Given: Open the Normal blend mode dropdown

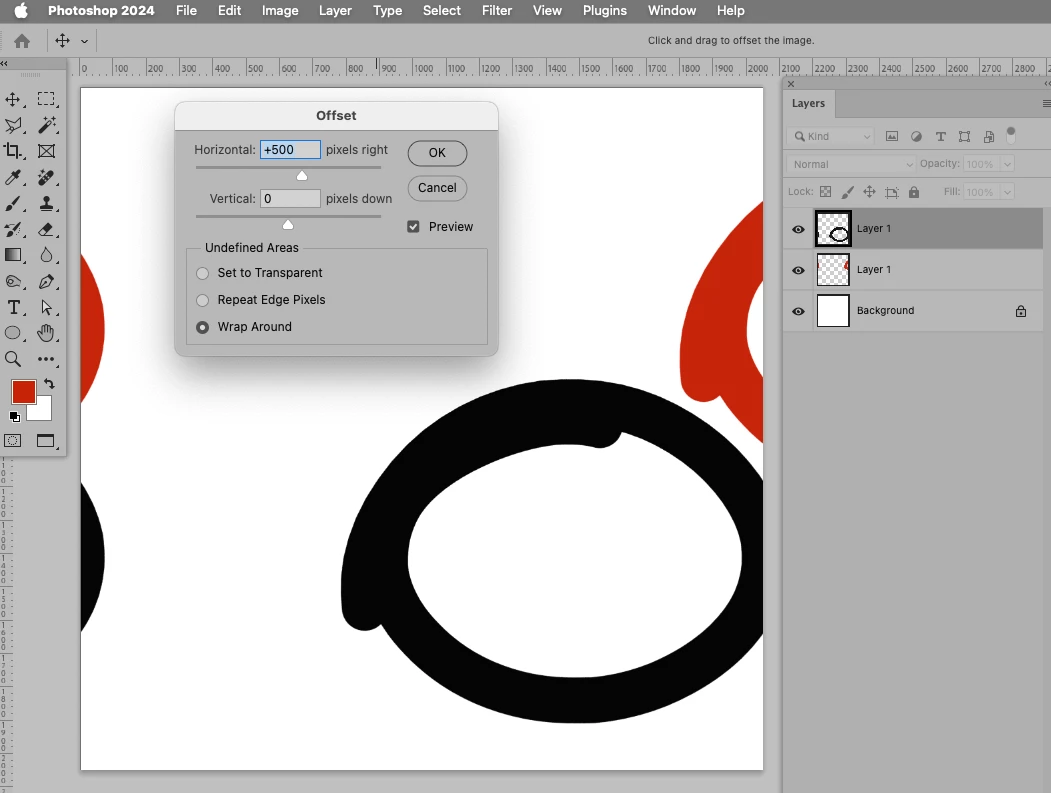Looking at the screenshot, I should [x=851, y=164].
